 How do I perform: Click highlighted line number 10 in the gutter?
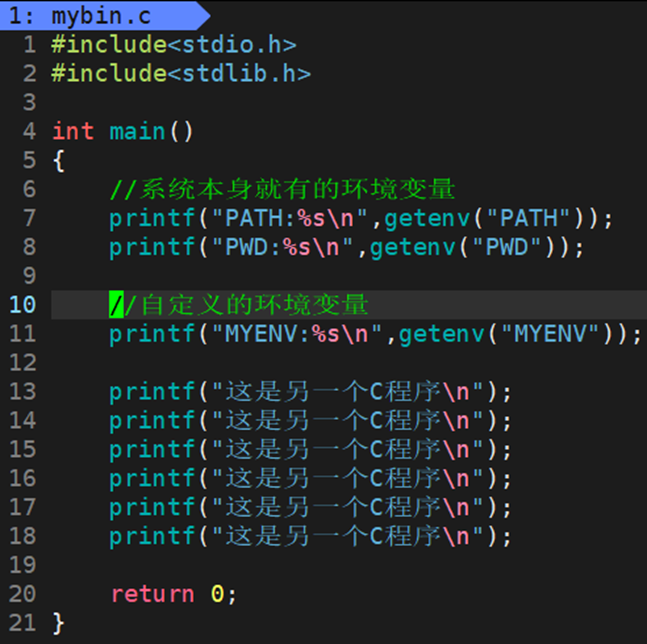click(x=23, y=304)
